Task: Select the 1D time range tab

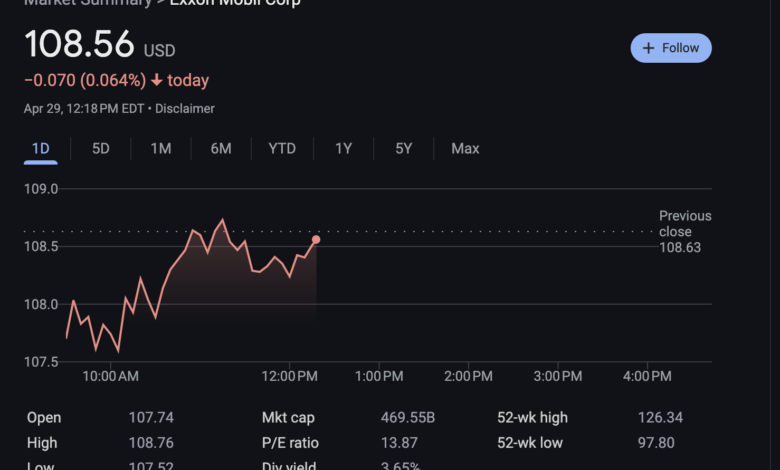Action: [41, 149]
